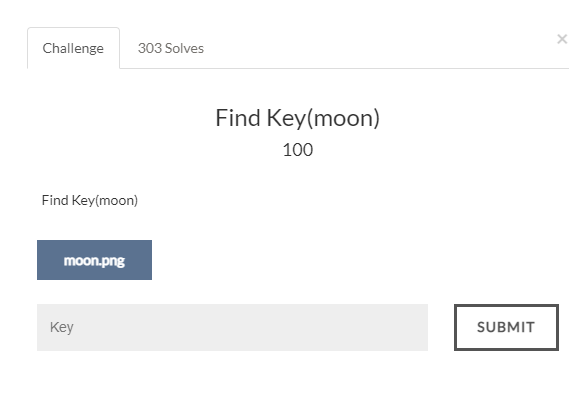Select the Challenge tab
The height and width of the screenshot is (397, 587).
(x=73, y=48)
